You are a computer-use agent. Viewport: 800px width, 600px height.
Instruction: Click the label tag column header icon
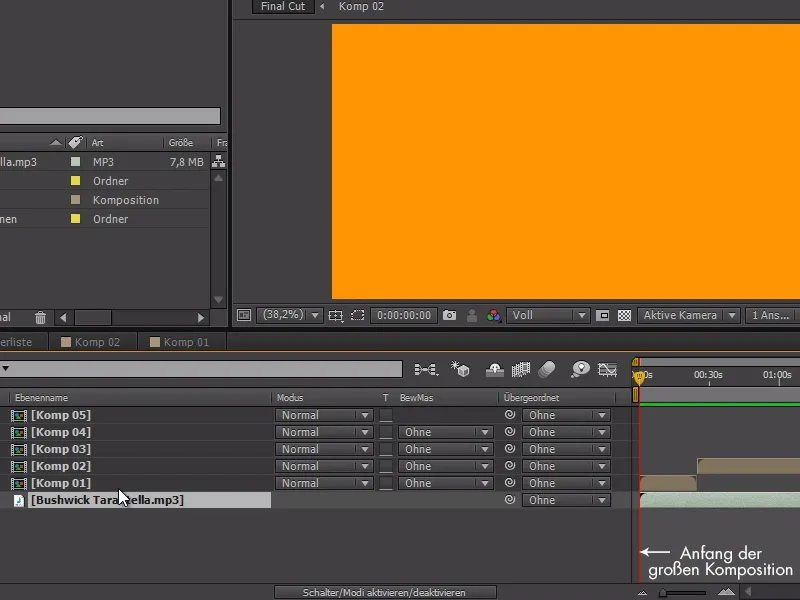click(76, 142)
